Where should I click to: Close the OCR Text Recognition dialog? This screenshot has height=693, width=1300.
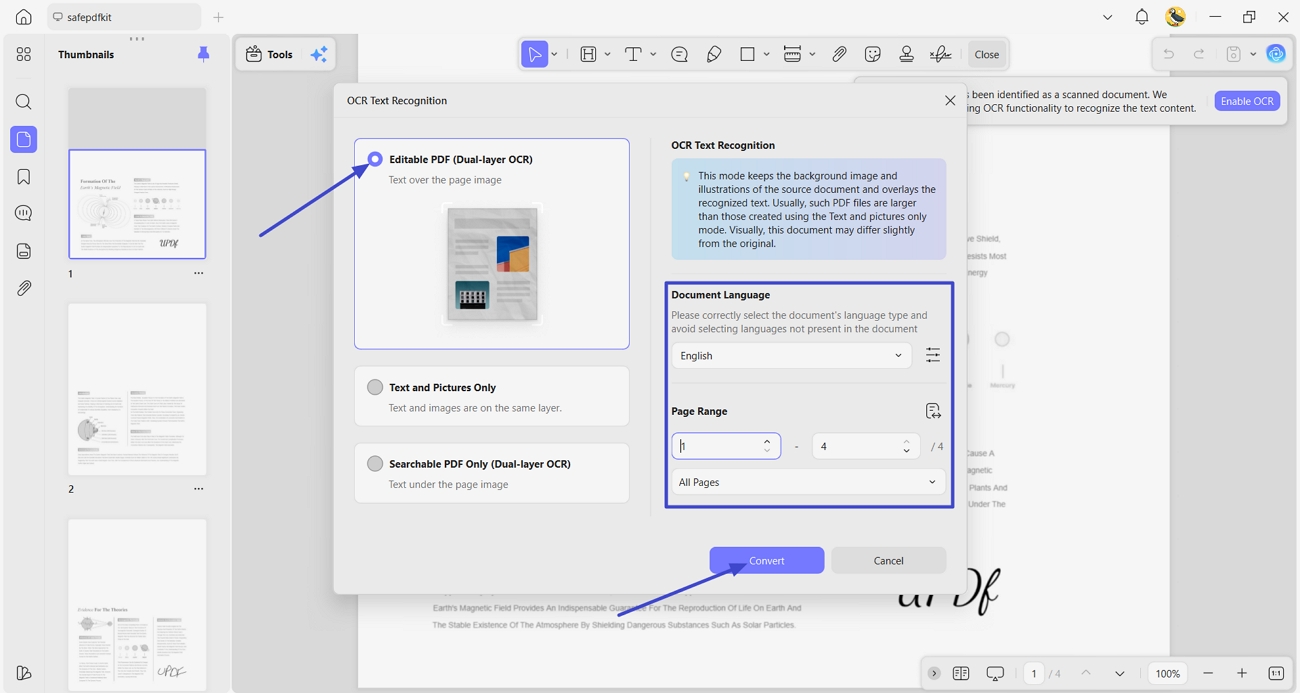950,100
